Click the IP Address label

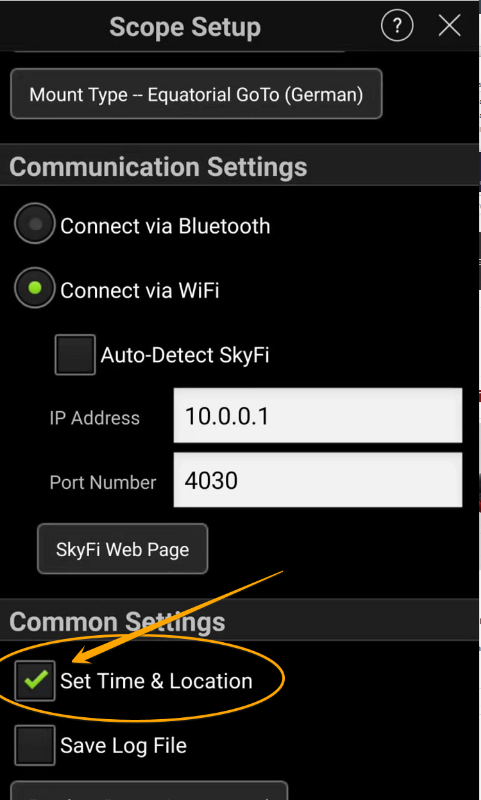[94, 418]
